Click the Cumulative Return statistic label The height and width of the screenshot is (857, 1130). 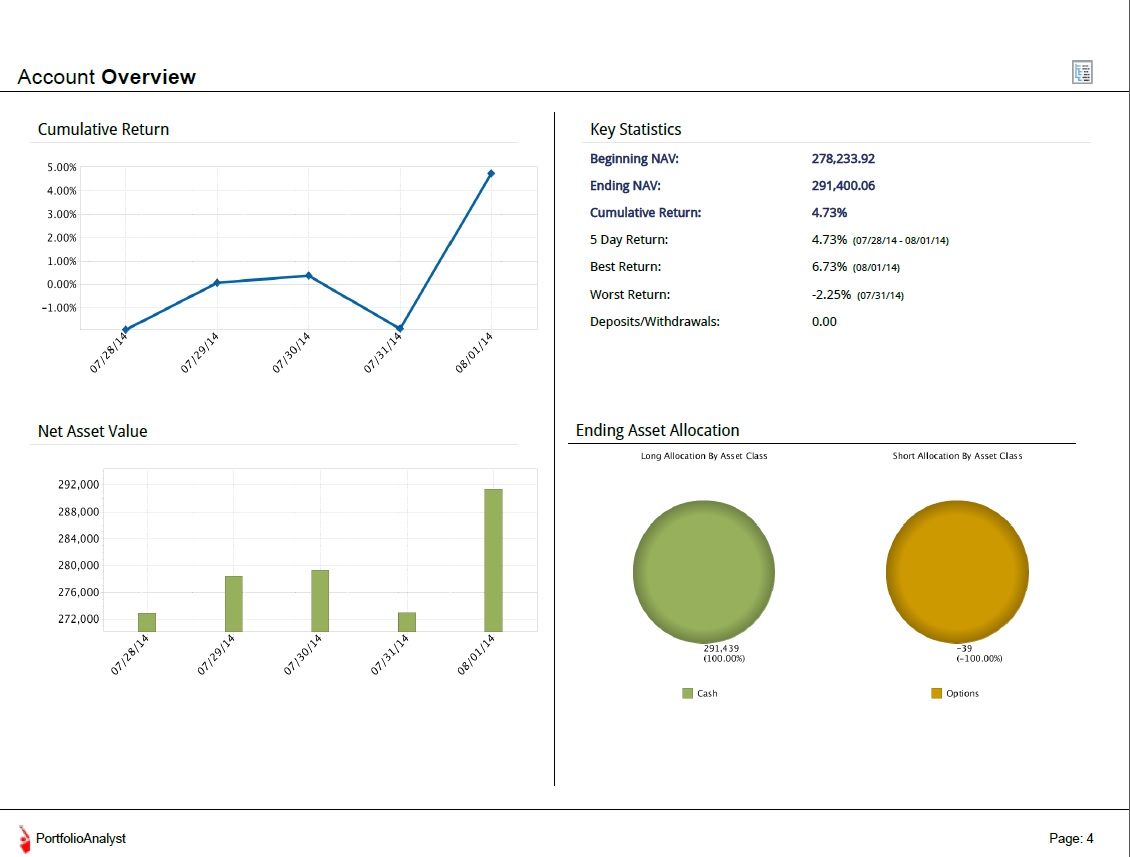645,213
